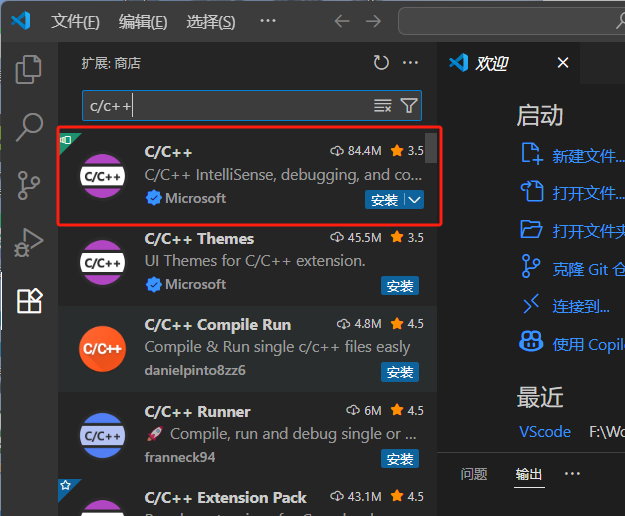Click the 打开文件夹 link
Image resolution: width=625 pixels, height=516 pixels.
pyautogui.click(x=588, y=231)
